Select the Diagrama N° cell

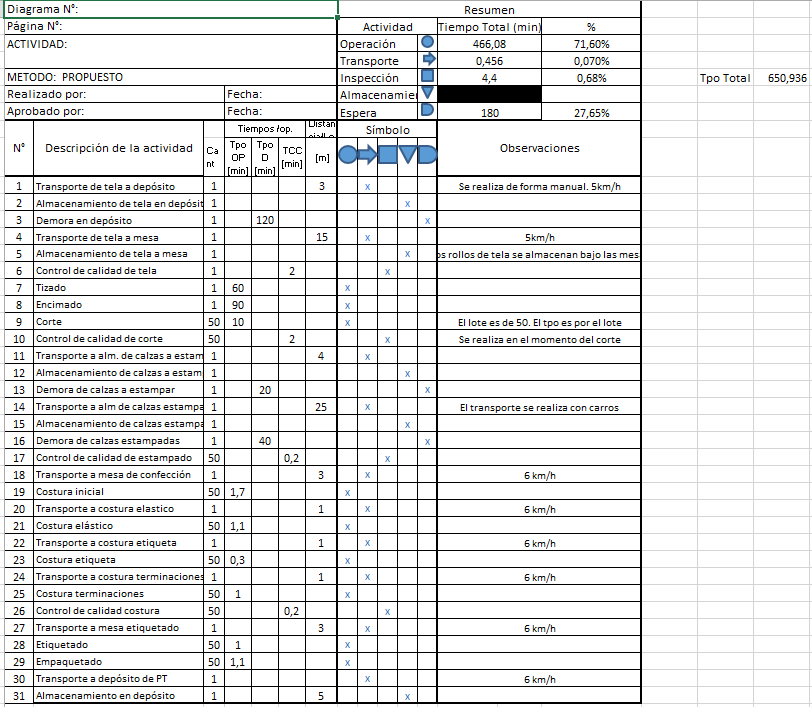(x=171, y=9)
